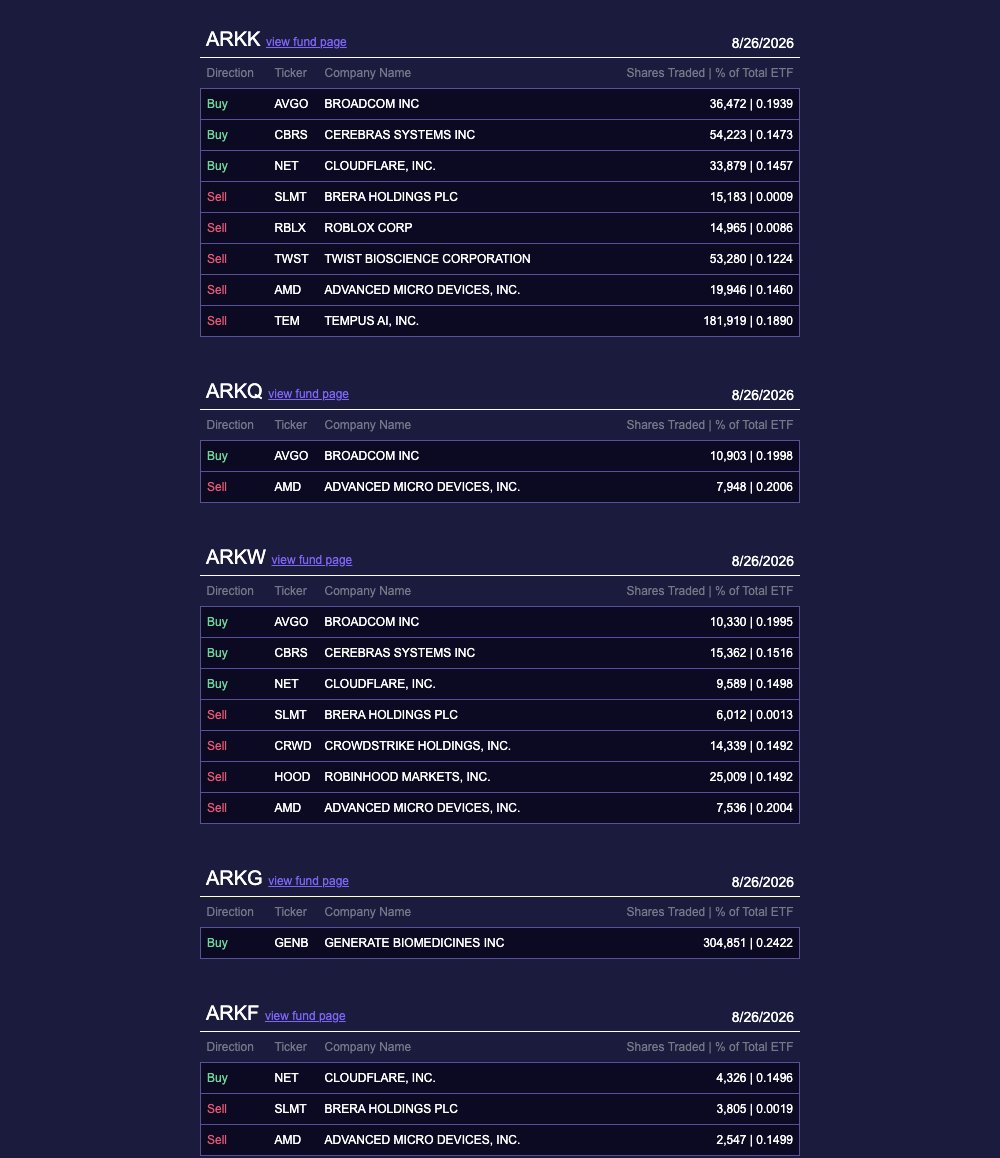The image size is (1000, 1158).
Task: Click the ARKF Brera Holdings PLC row
Action: coord(500,1109)
